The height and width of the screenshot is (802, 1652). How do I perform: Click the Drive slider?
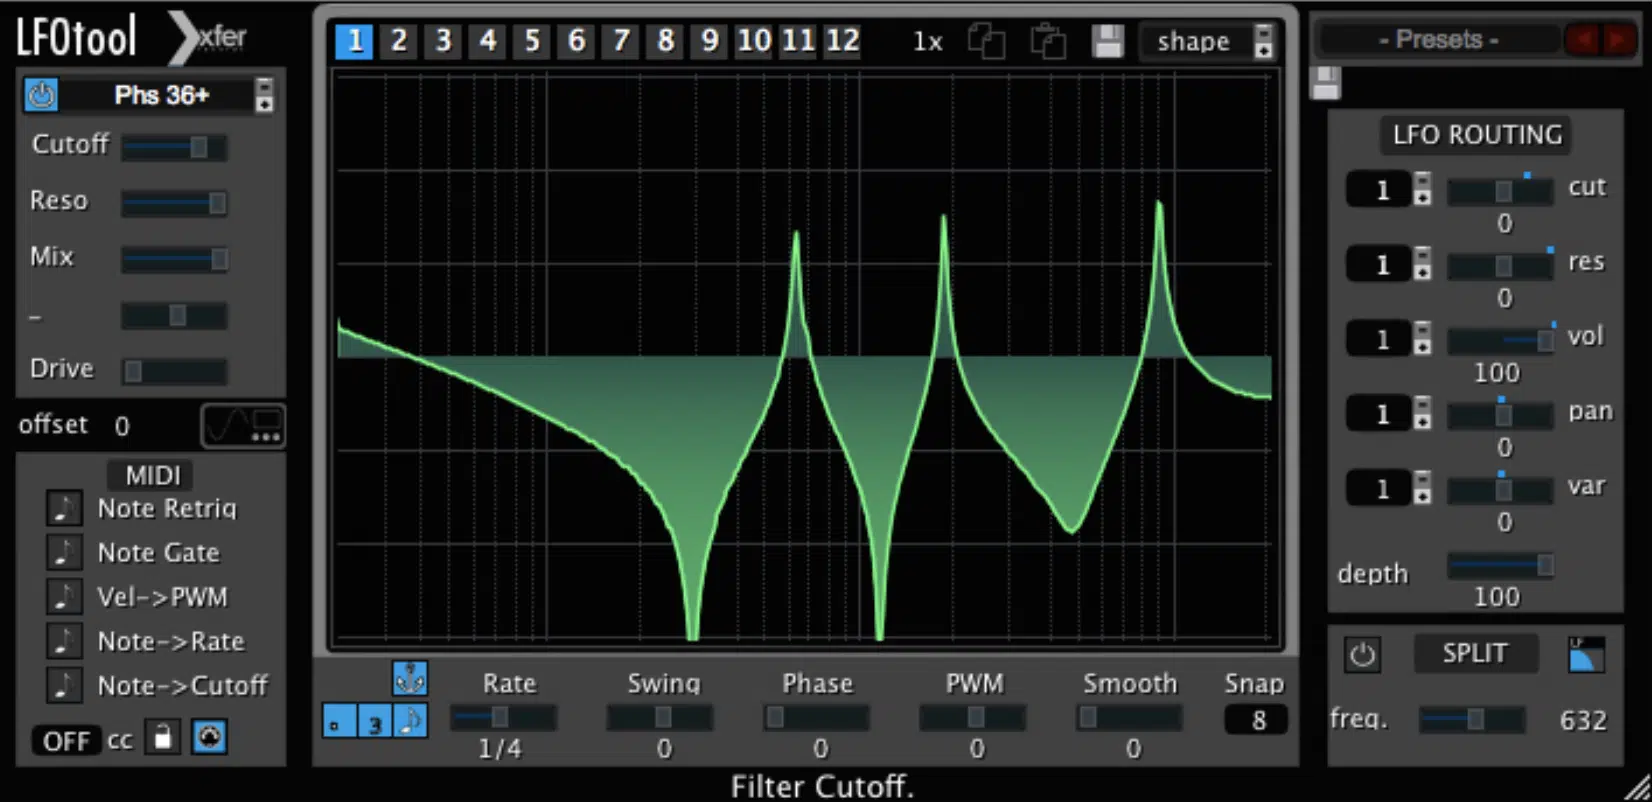(174, 371)
